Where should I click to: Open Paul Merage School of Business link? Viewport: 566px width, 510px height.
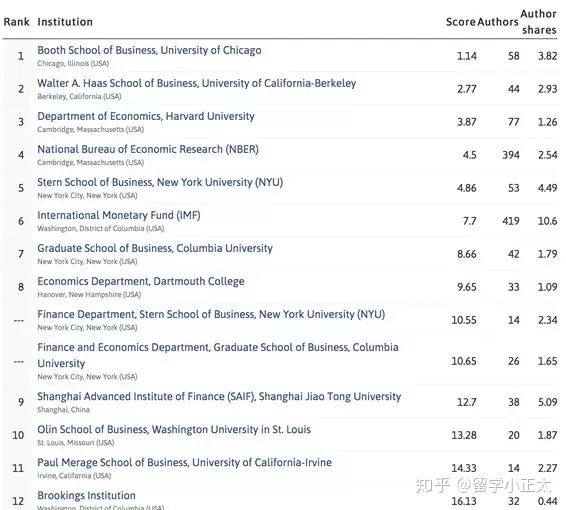[x=184, y=463]
